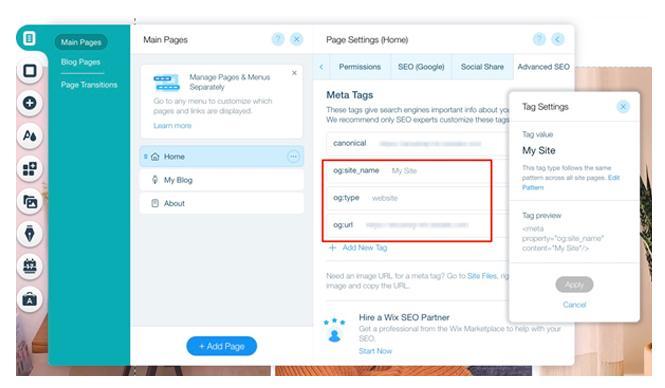Open the App Market bag icon

(x=30, y=299)
